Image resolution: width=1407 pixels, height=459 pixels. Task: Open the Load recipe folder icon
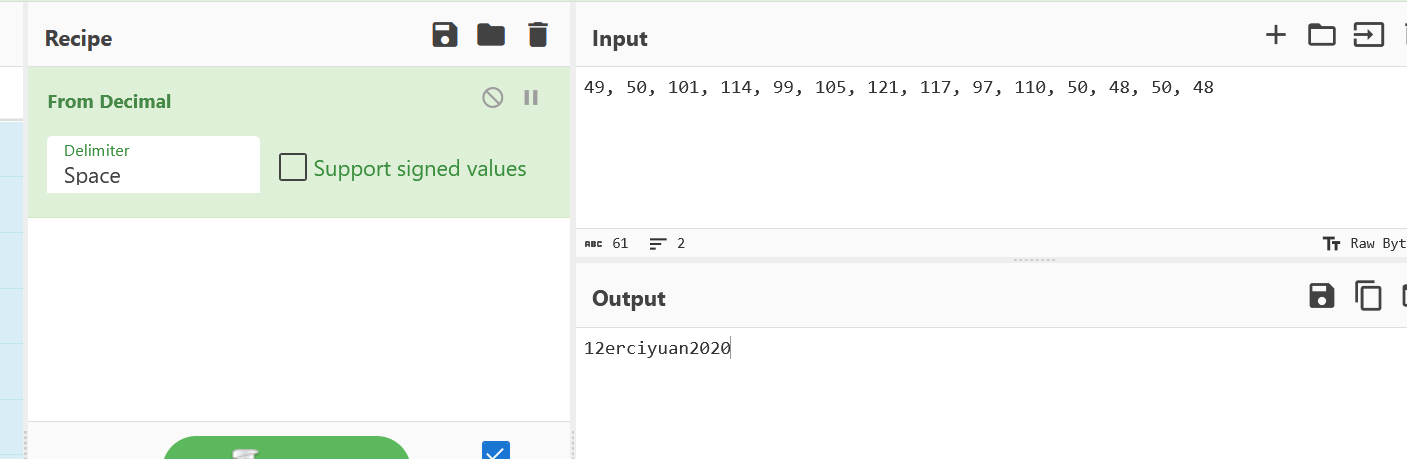(x=491, y=36)
